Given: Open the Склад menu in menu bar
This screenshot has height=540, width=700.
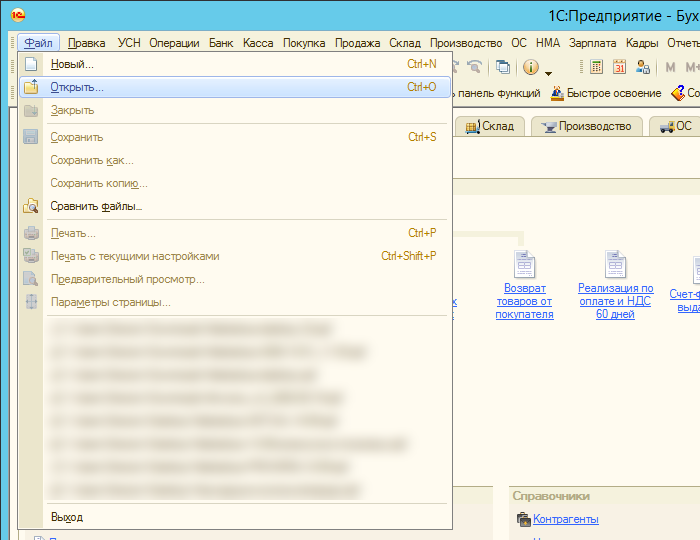Looking at the screenshot, I should (405, 43).
